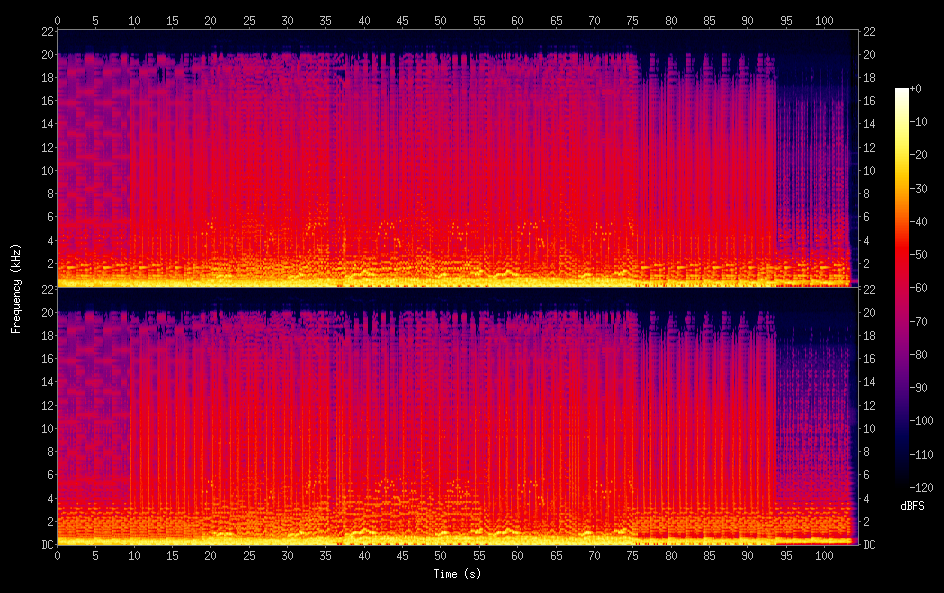Click the Frequency (kHz) axis label
The image size is (944, 593).
(x=16, y=287)
